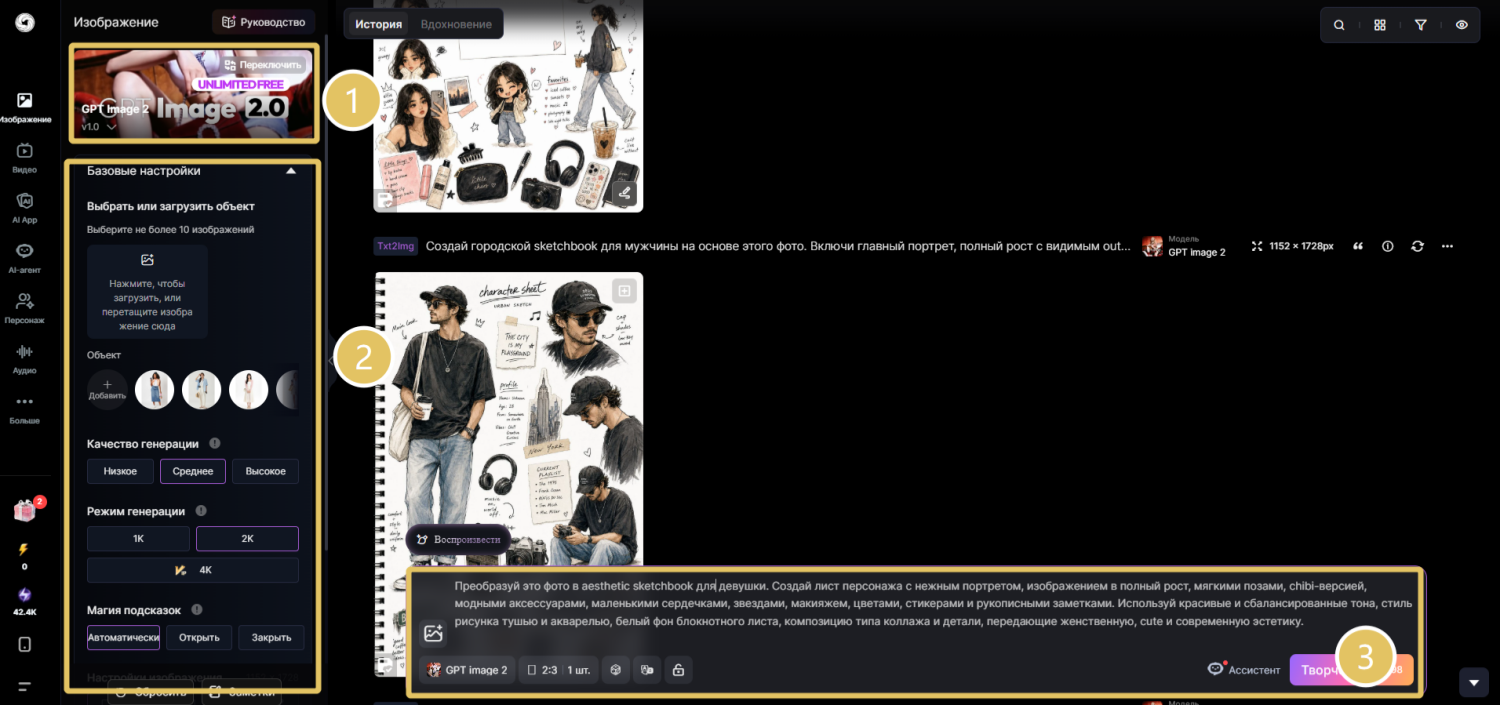Screen dimensions: 1500x705
Task: Click the info icon beside Магия подсказок
Action: tap(196, 609)
